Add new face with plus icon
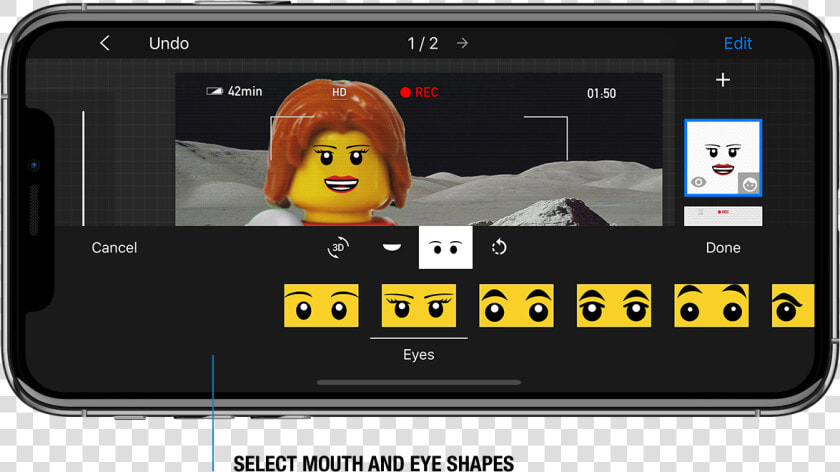This screenshot has height=472, width=840. [723, 80]
